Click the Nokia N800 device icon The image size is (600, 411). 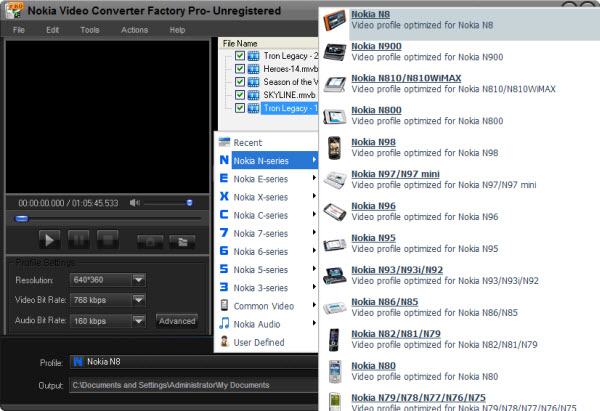pos(334,116)
